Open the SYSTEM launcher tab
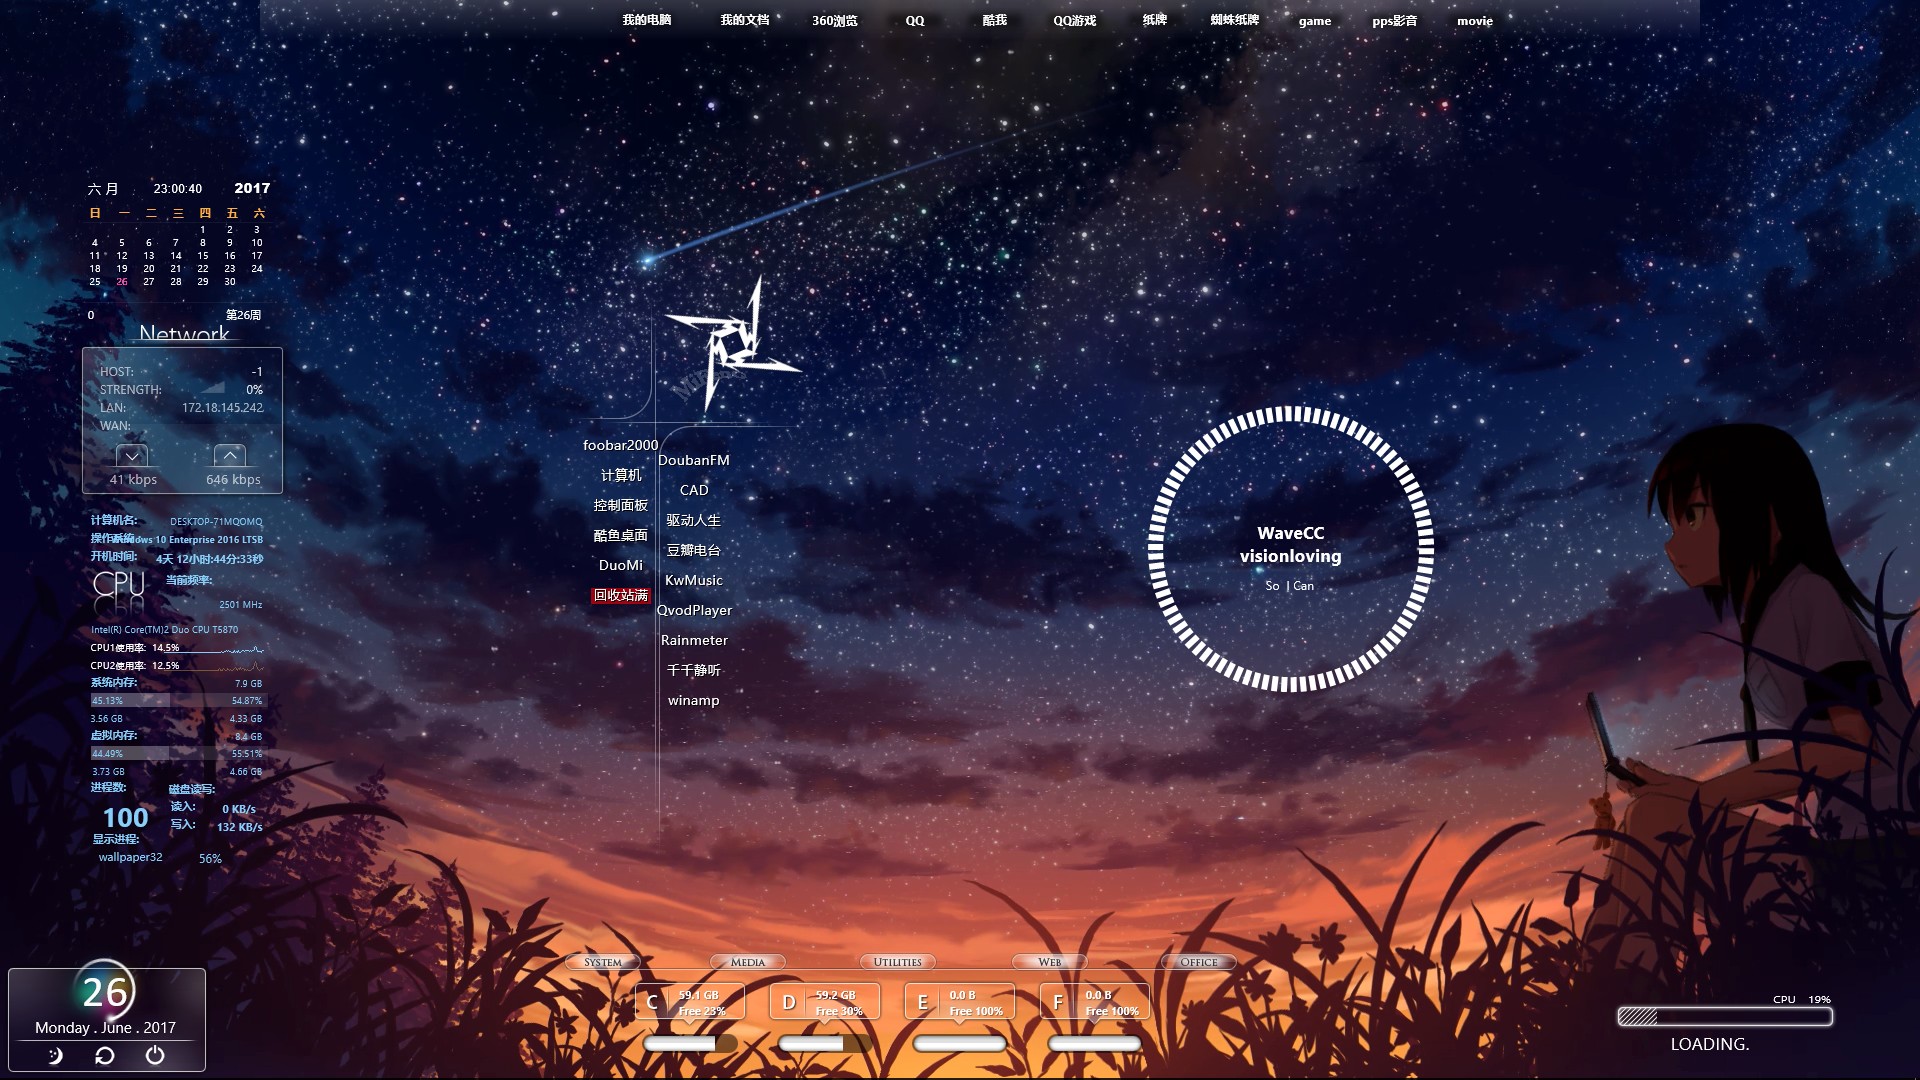Screen dimensions: 1920x1080 pos(603,962)
